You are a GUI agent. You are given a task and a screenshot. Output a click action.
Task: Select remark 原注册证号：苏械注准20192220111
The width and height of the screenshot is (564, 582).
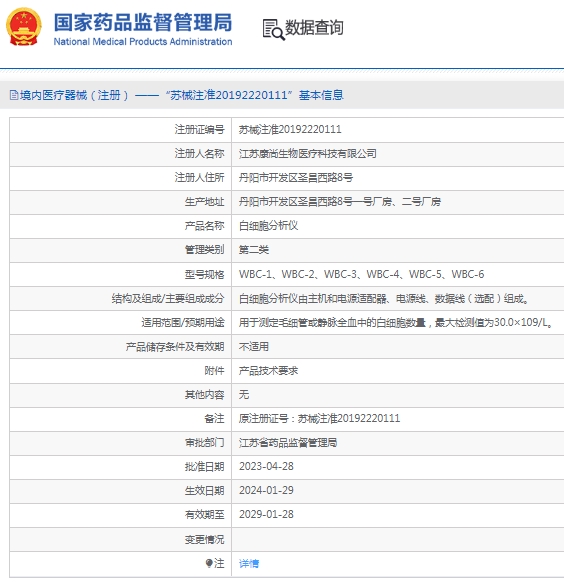coord(319,419)
